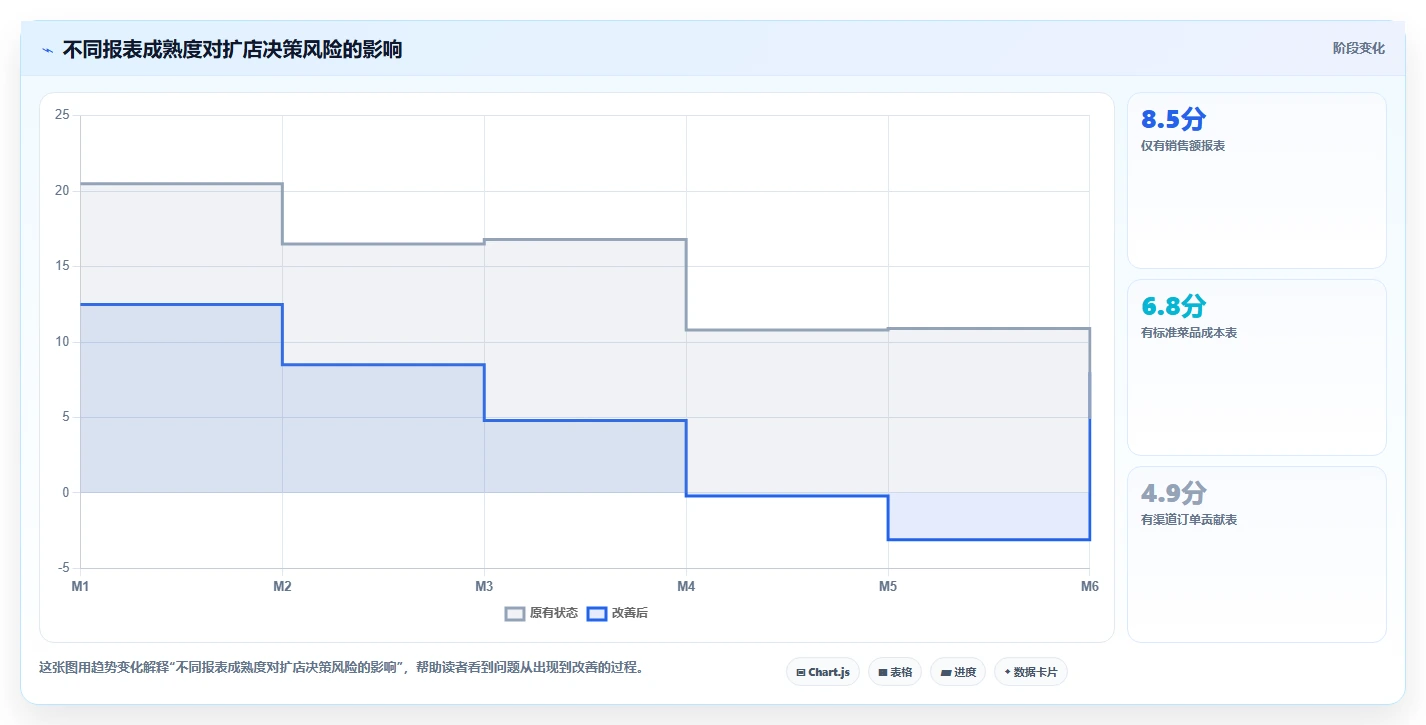Click the y-axis value 15

(62, 266)
